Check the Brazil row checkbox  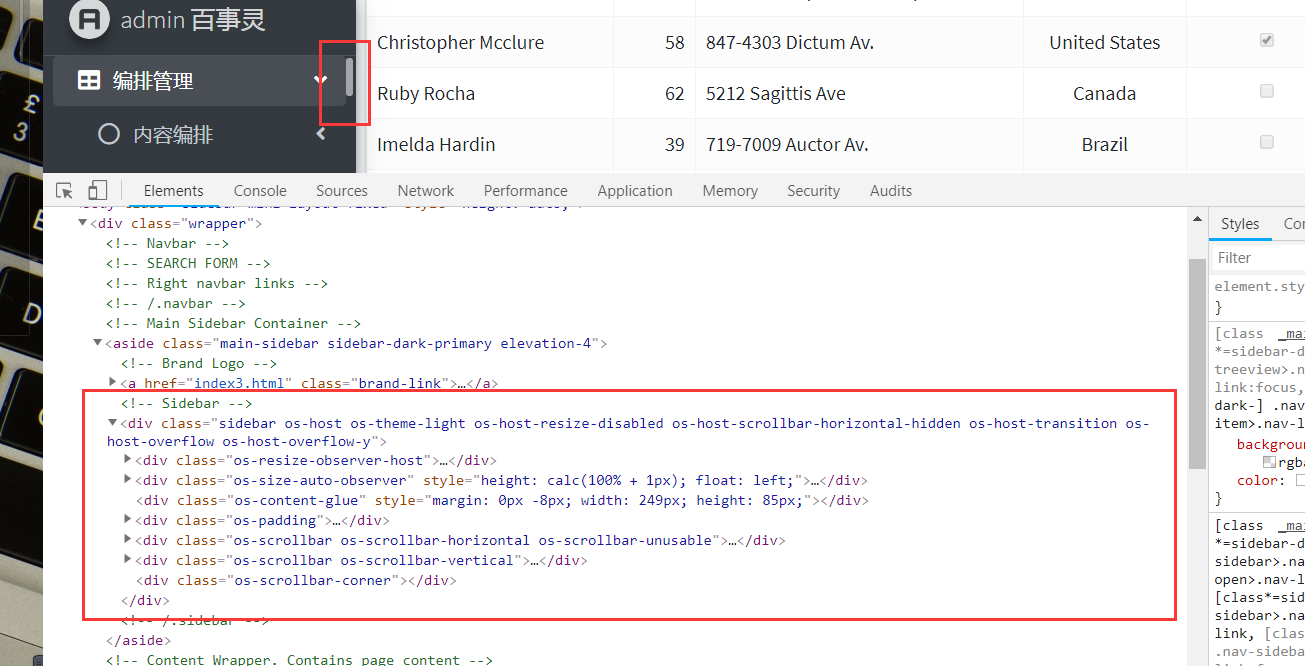1266,141
